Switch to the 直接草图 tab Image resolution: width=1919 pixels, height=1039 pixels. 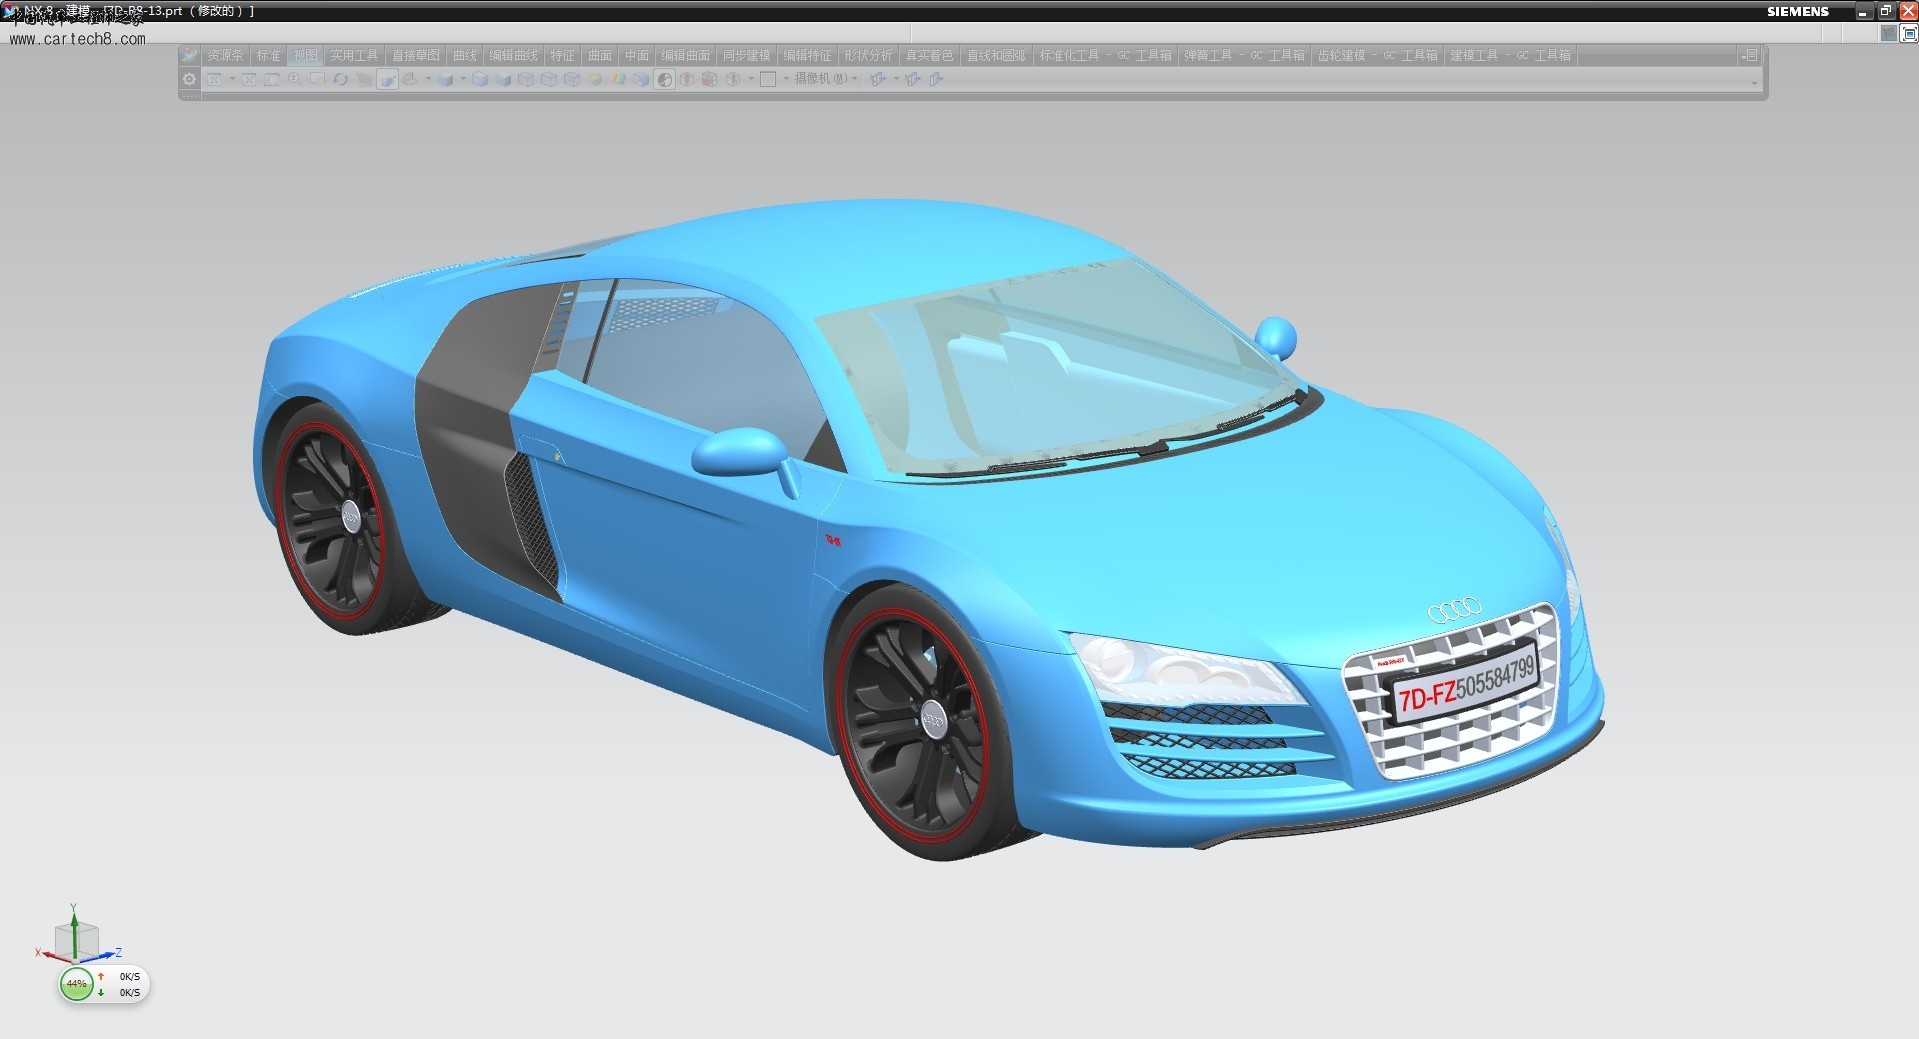[x=416, y=55]
